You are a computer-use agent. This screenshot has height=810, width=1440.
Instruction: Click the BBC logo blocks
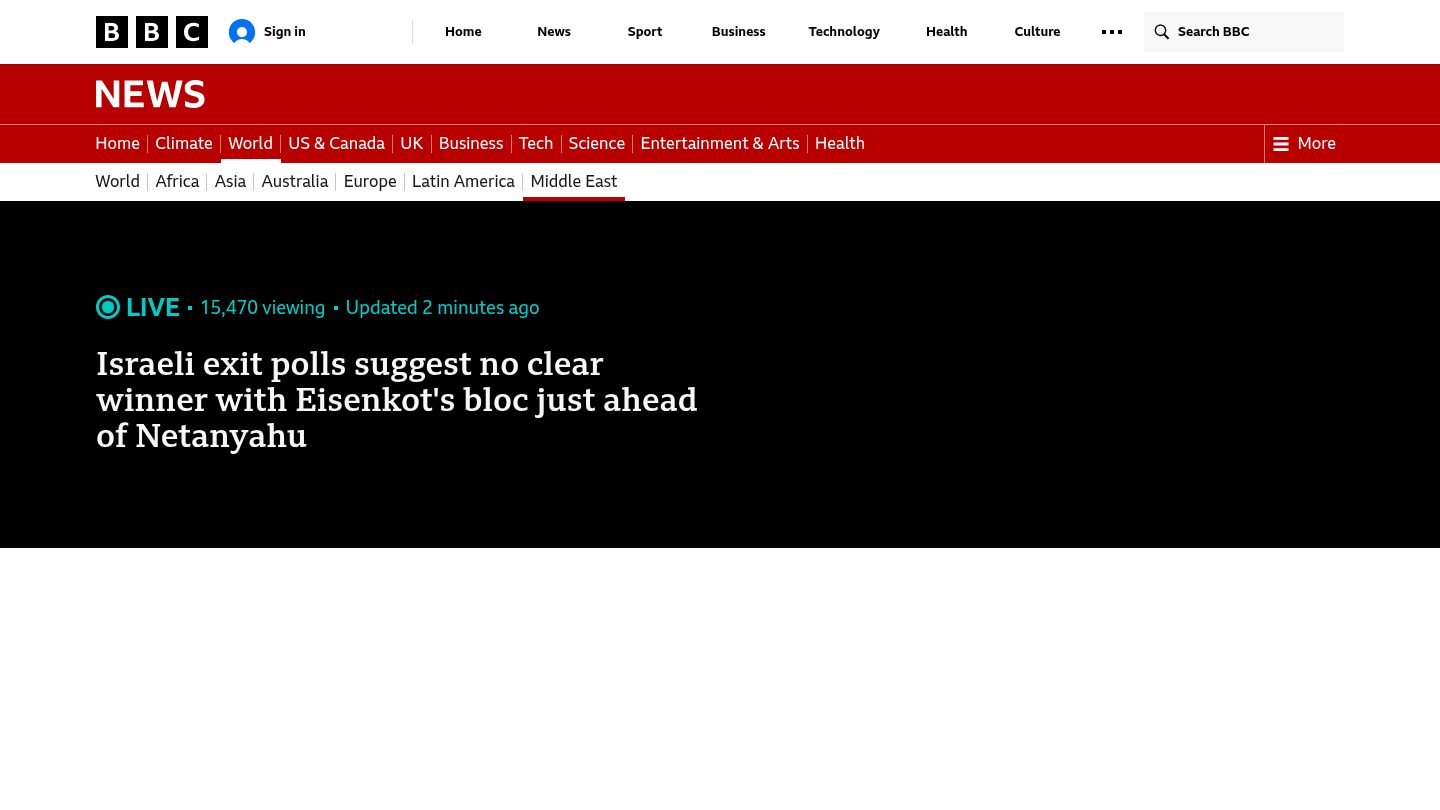coord(152,32)
